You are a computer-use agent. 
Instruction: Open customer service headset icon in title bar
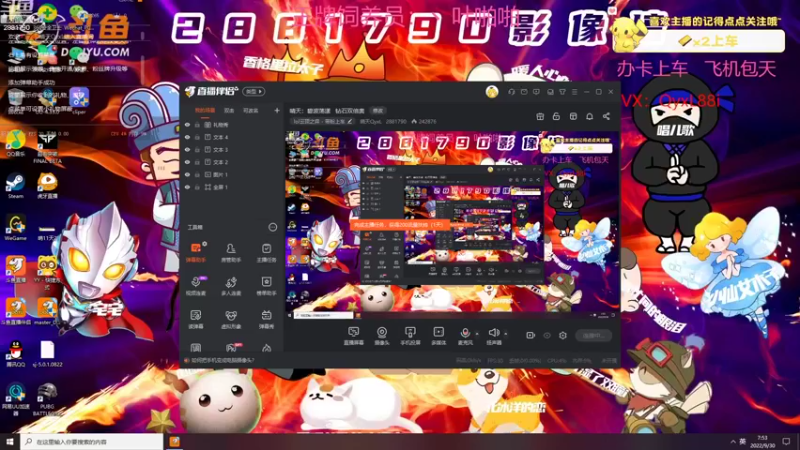511,92
